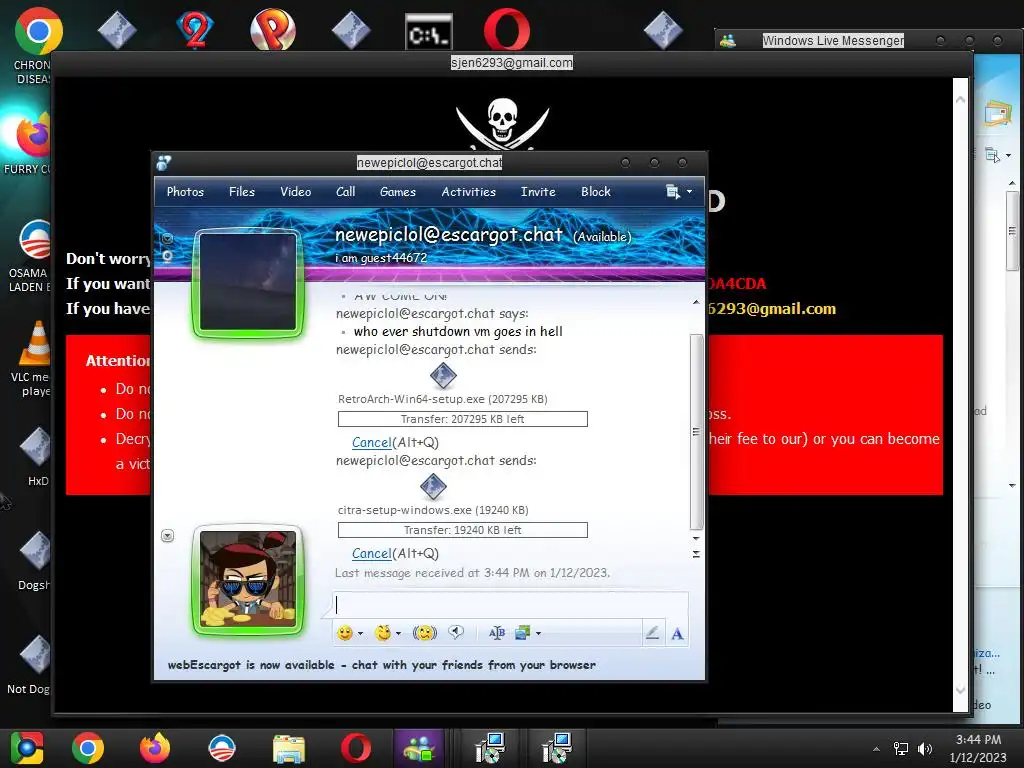Click citra transfer progress bar
This screenshot has width=1024, height=768.
click(462, 530)
